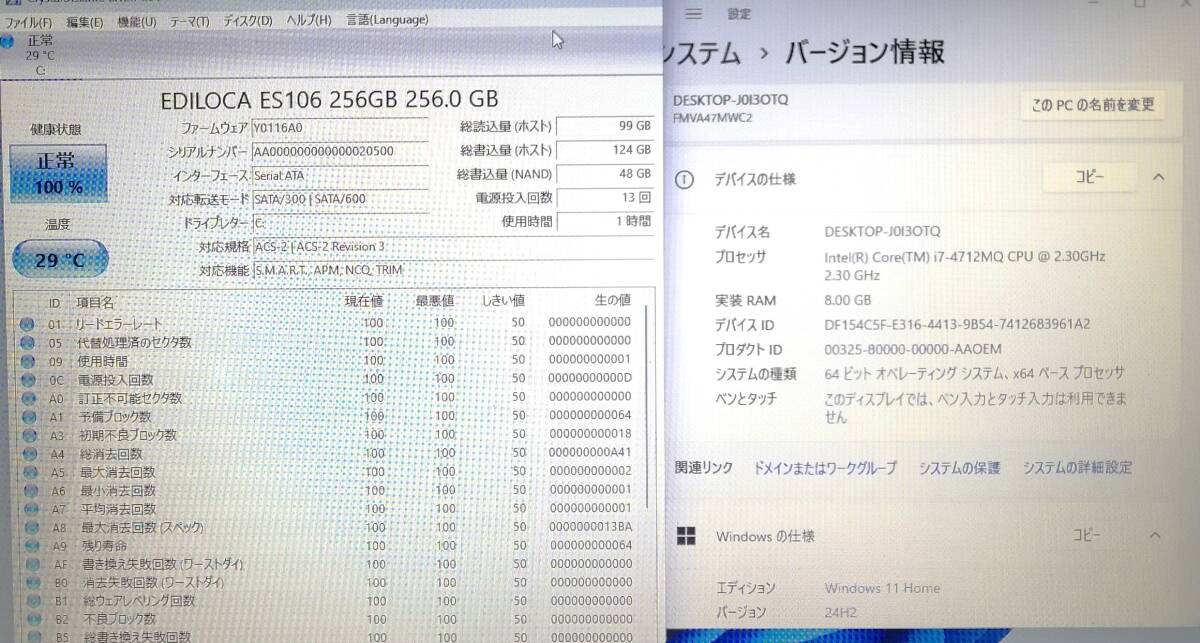Click the Intel Core i7-4712MQ processor text
Viewport: 1200px width, 643px height.
pyautogui.click(x=965, y=265)
